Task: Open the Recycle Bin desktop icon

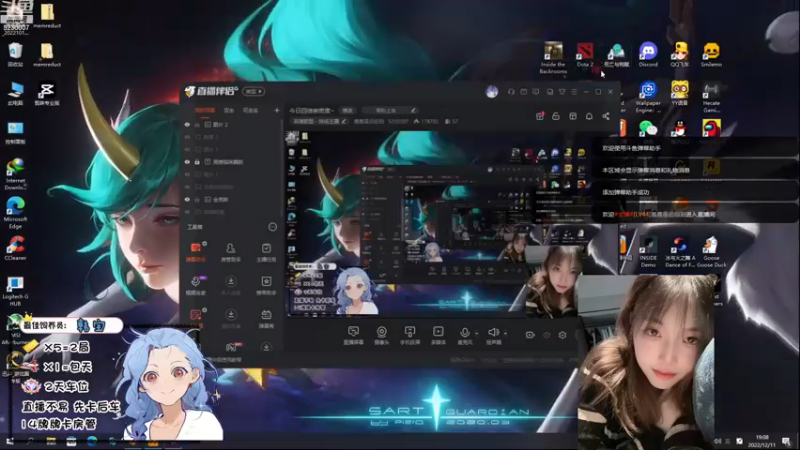Action: 15,55
